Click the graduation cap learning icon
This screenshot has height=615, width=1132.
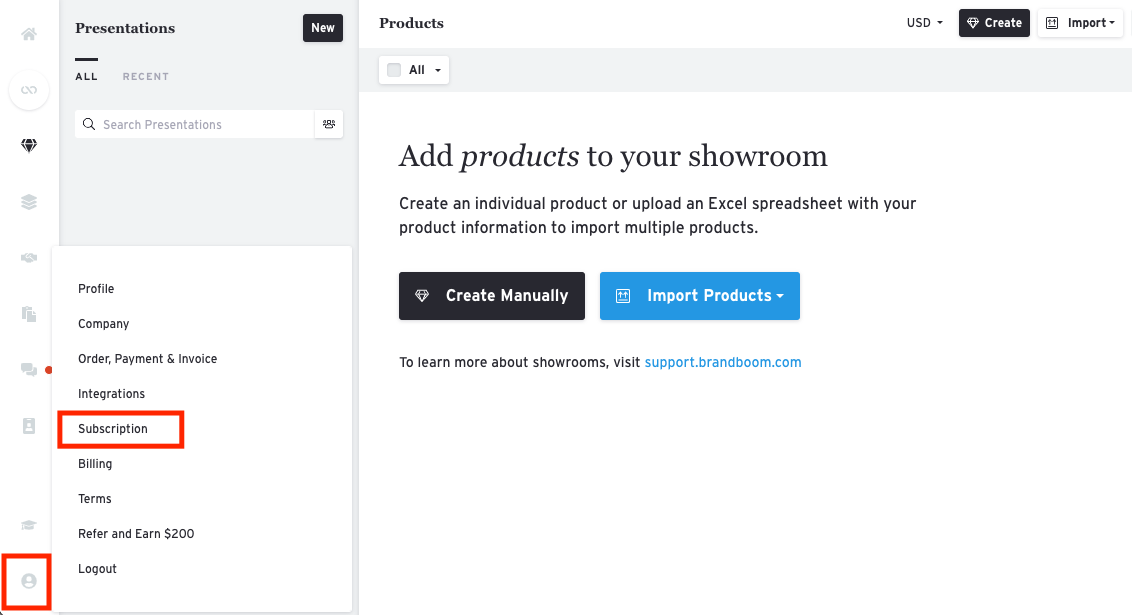click(28, 524)
